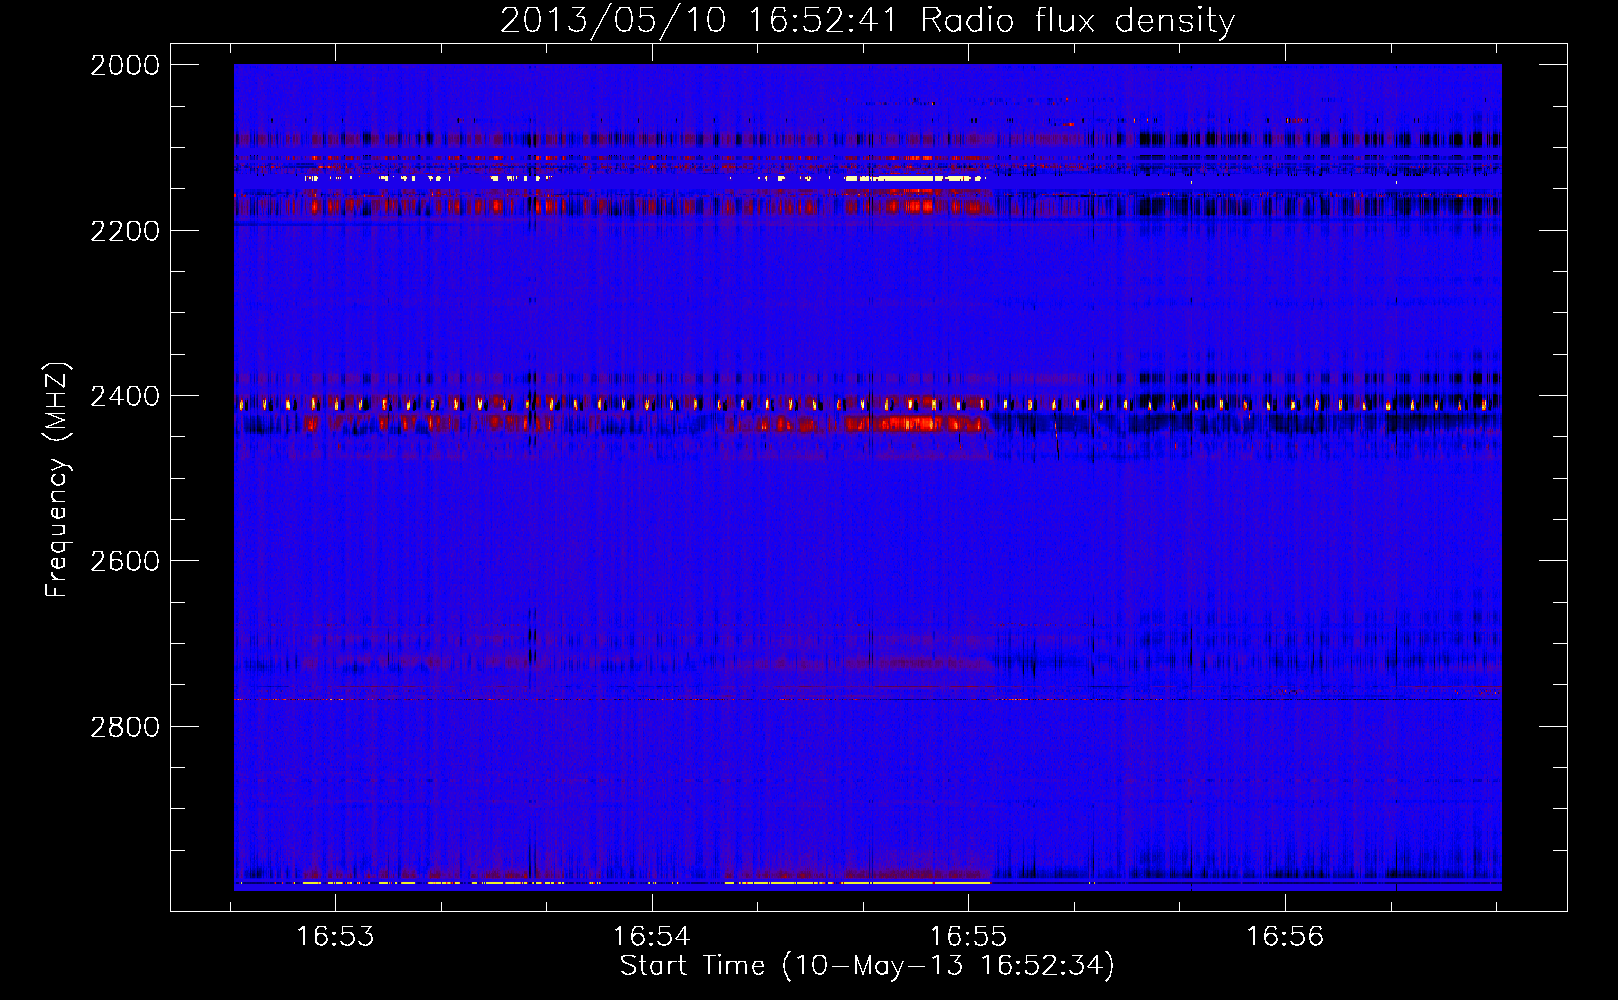Click the 16:53 time tick label
Viewport: 1618px width, 1000px height.
coord(336,936)
